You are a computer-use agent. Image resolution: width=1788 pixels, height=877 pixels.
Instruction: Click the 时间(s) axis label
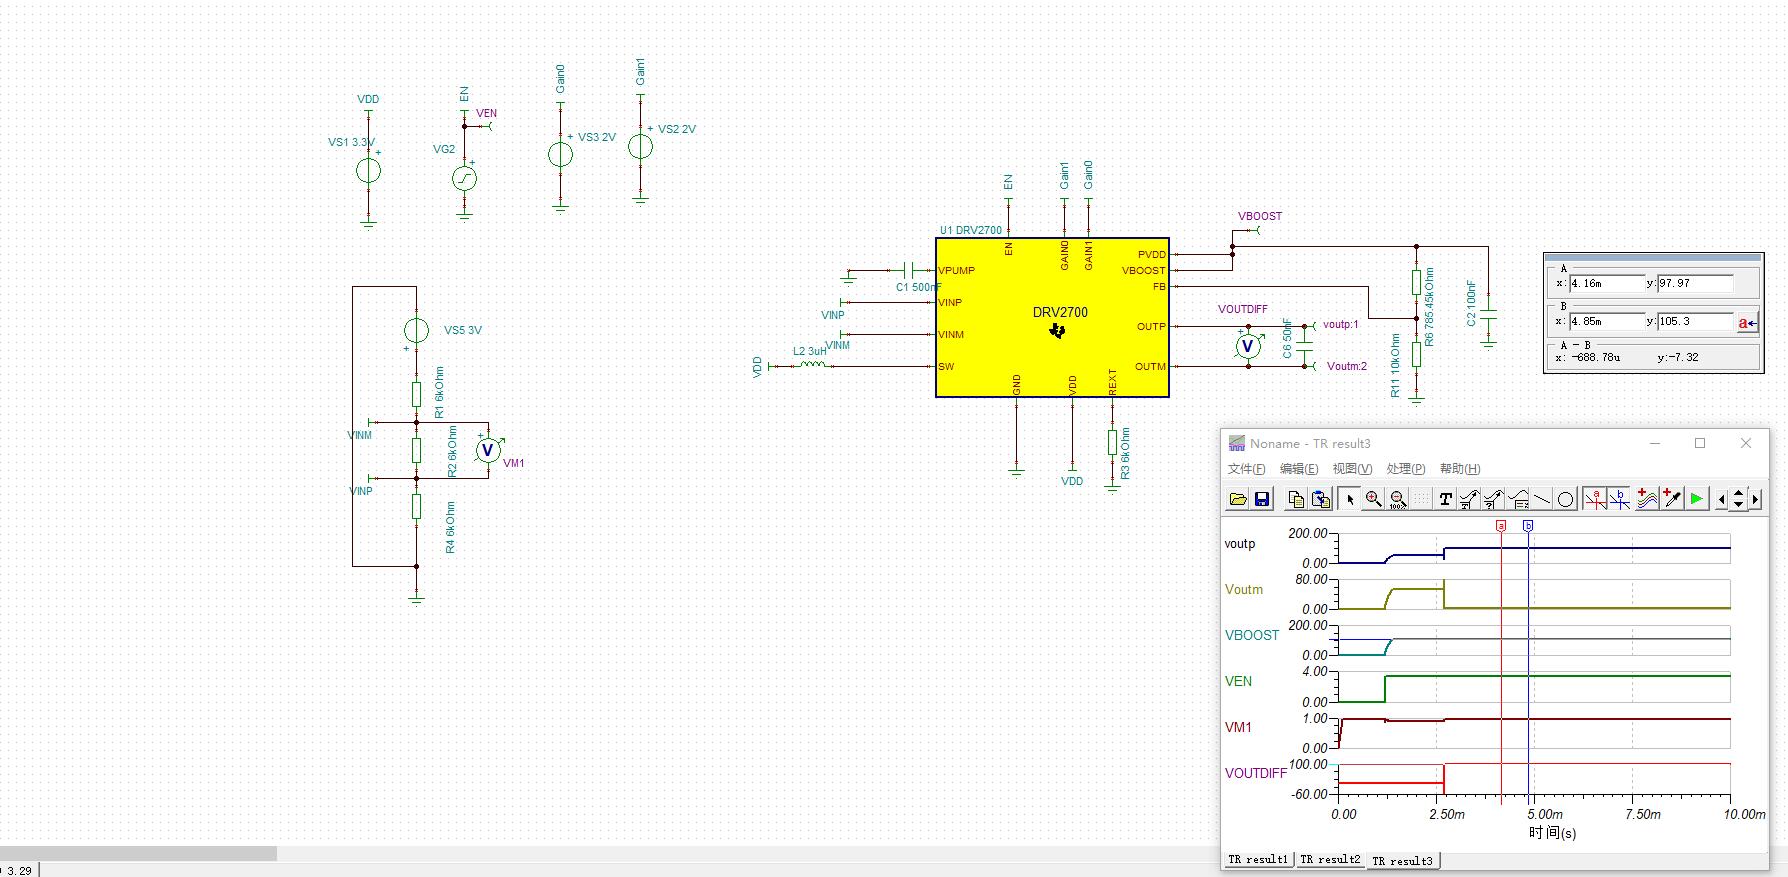[x=1552, y=832]
